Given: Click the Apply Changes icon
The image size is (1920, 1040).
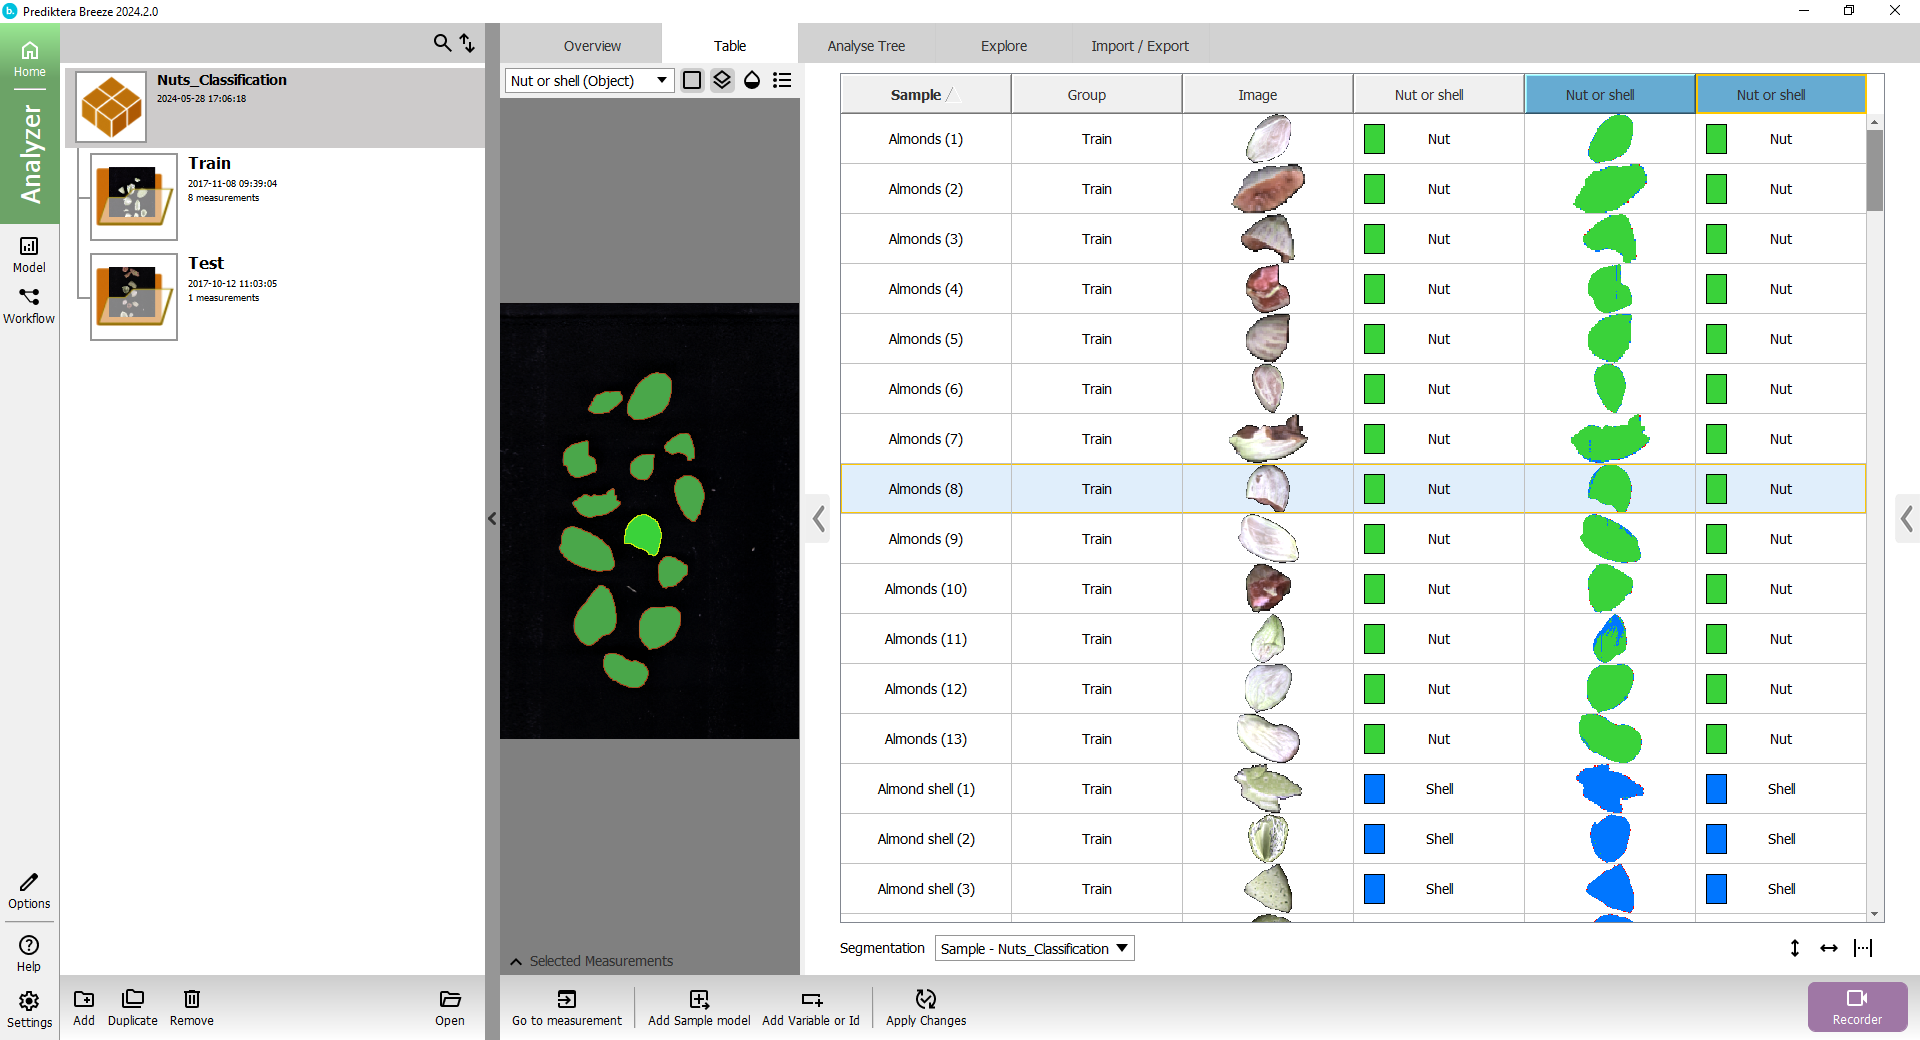Looking at the screenshot, I should click(x=926, y=999).
